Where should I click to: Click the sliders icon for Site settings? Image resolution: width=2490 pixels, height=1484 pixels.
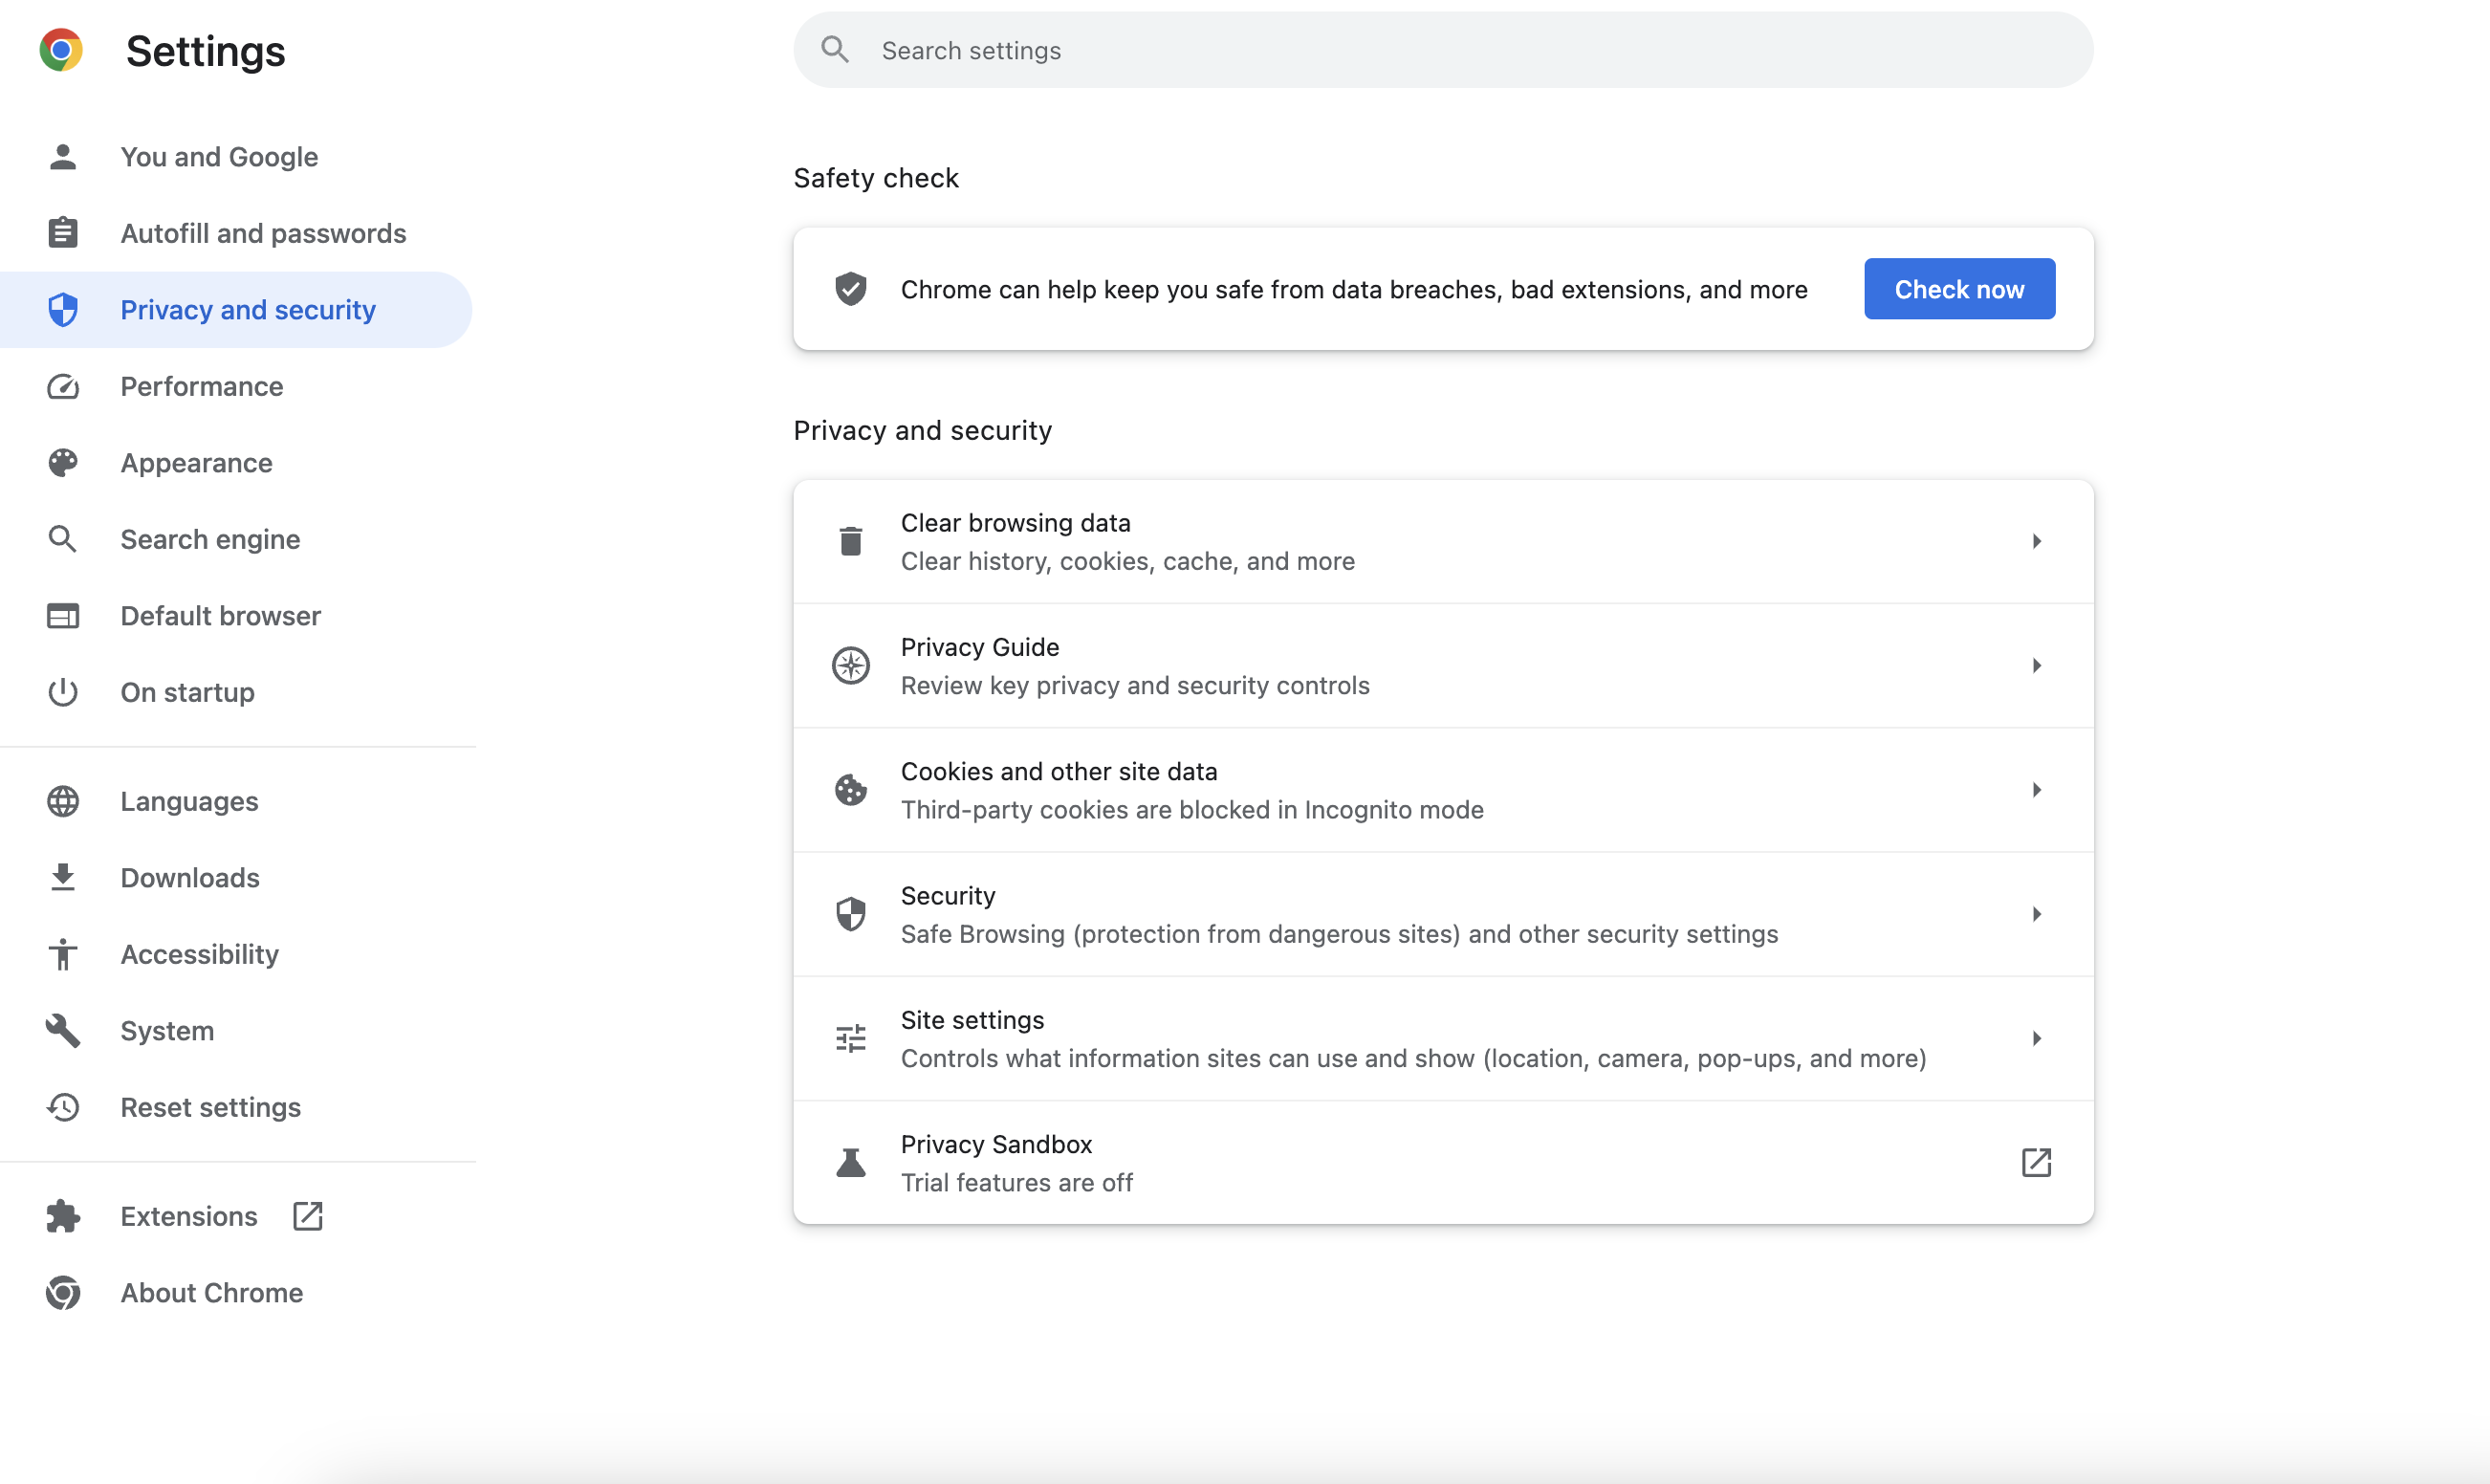[850, 1037]
